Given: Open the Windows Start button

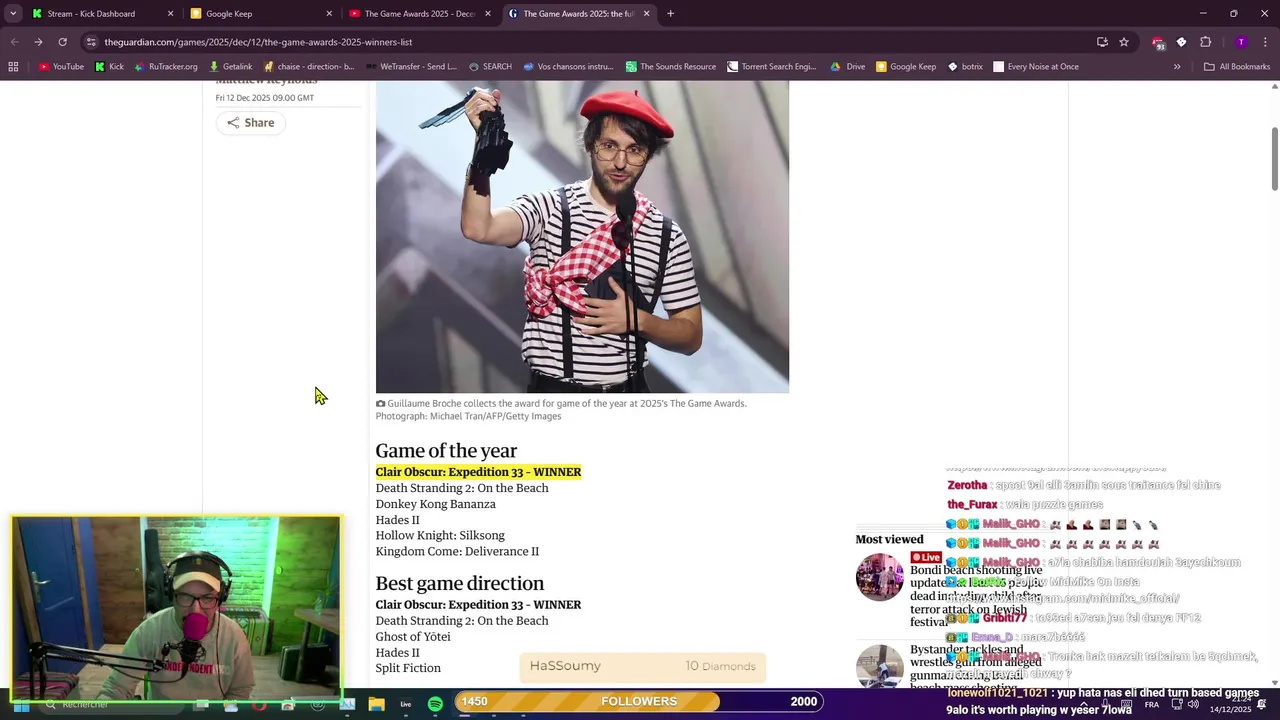Looking at the screenshot, I should point(21,705).
